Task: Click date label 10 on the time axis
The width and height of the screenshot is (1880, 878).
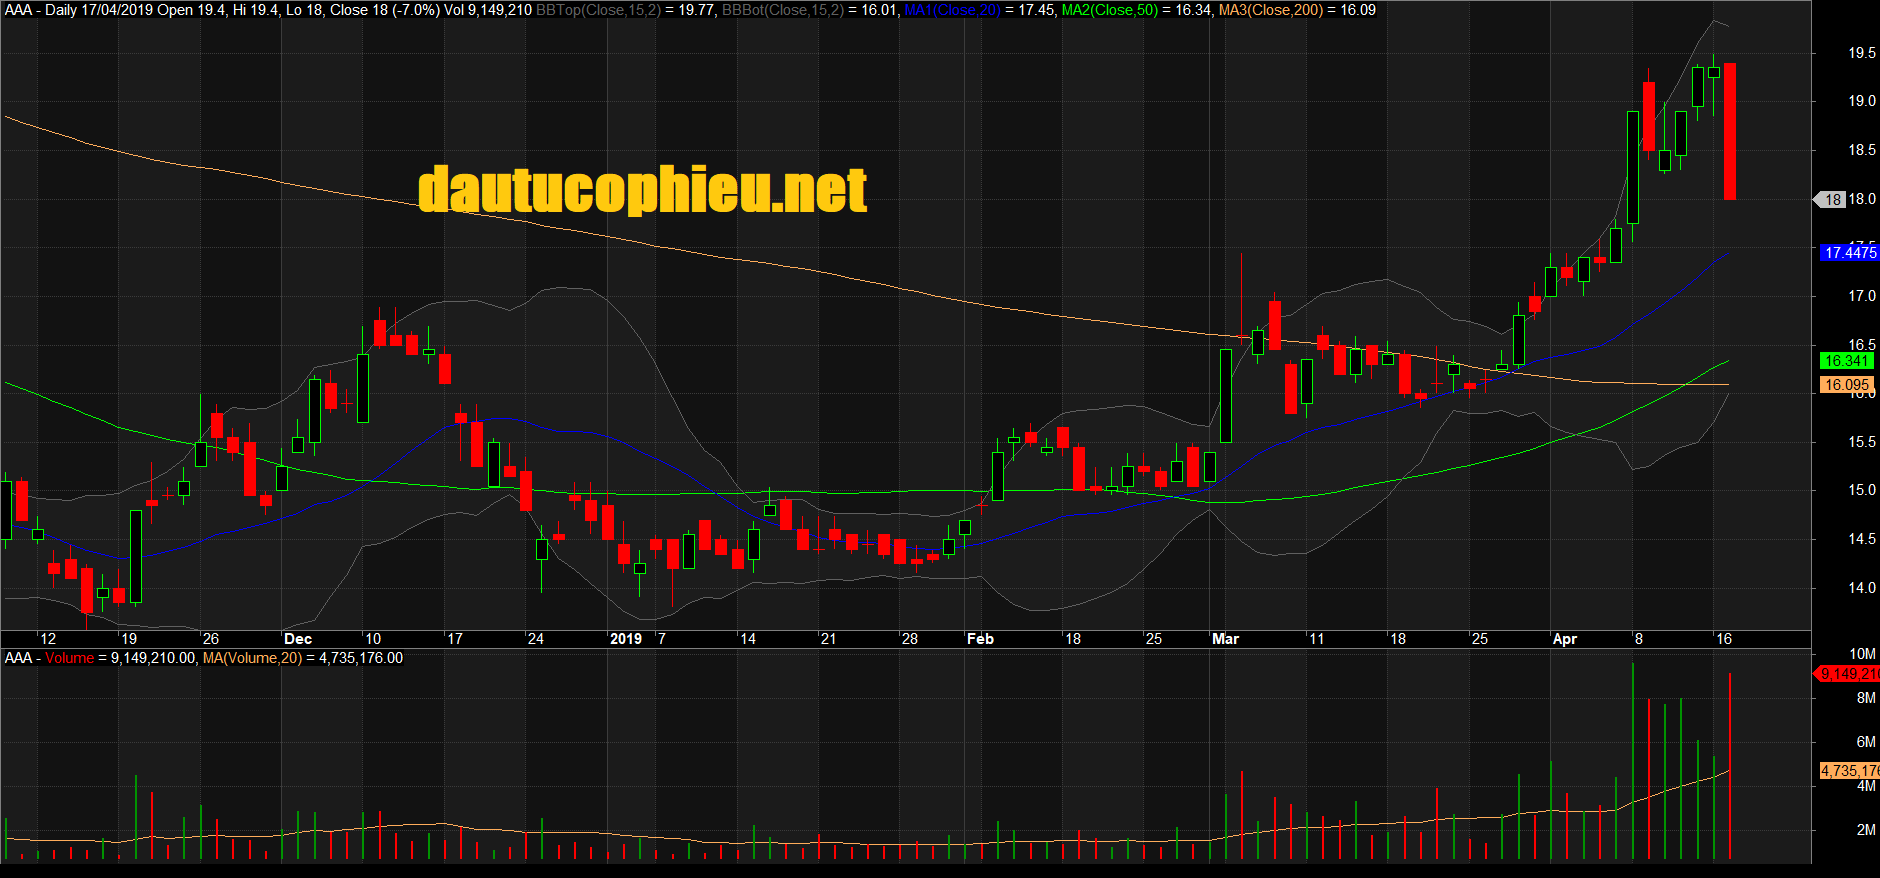Action: (373, 639)
